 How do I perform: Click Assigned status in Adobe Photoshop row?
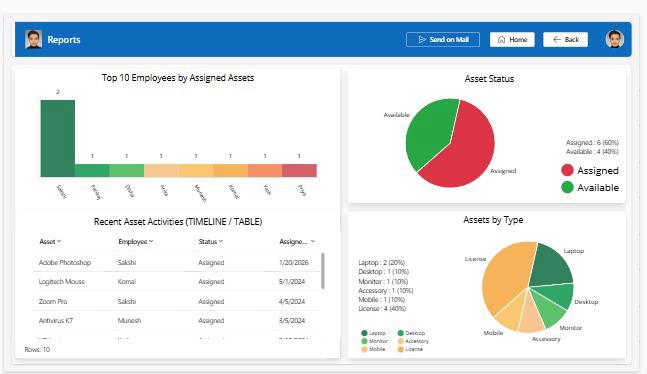pos(211,263)
